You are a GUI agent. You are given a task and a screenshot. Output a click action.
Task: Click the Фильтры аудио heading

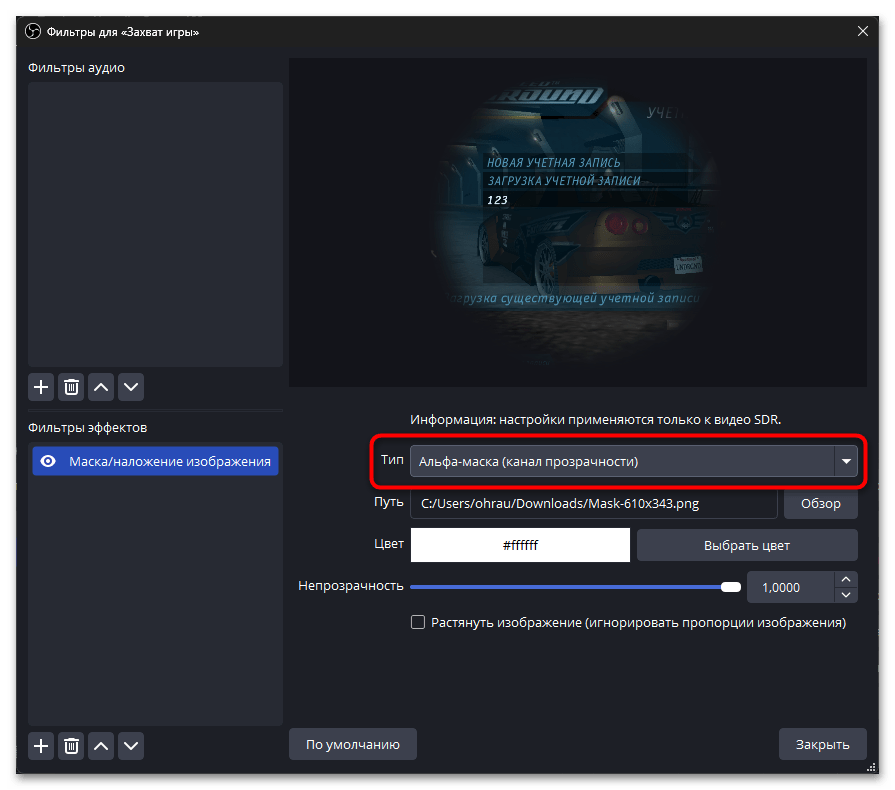76,67
